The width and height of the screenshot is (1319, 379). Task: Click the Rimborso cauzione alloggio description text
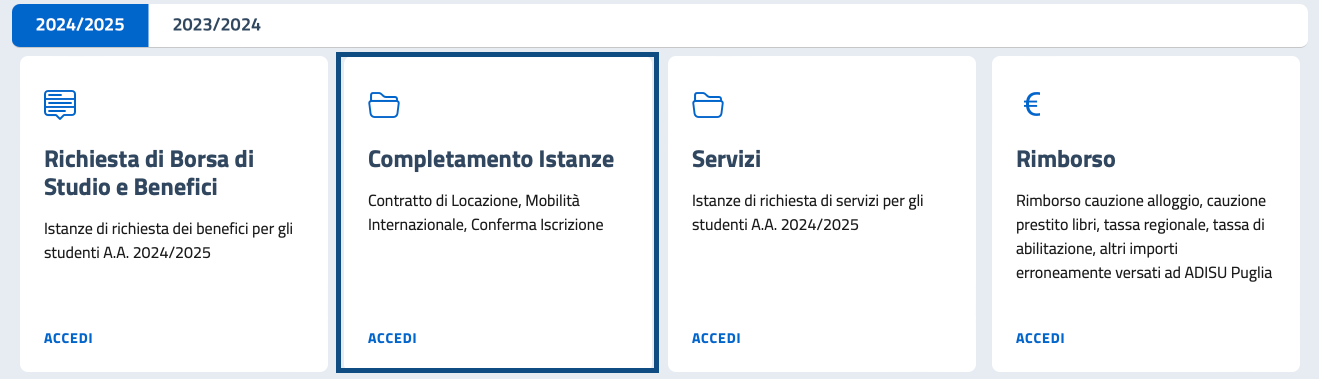[x=1144, y=237]
